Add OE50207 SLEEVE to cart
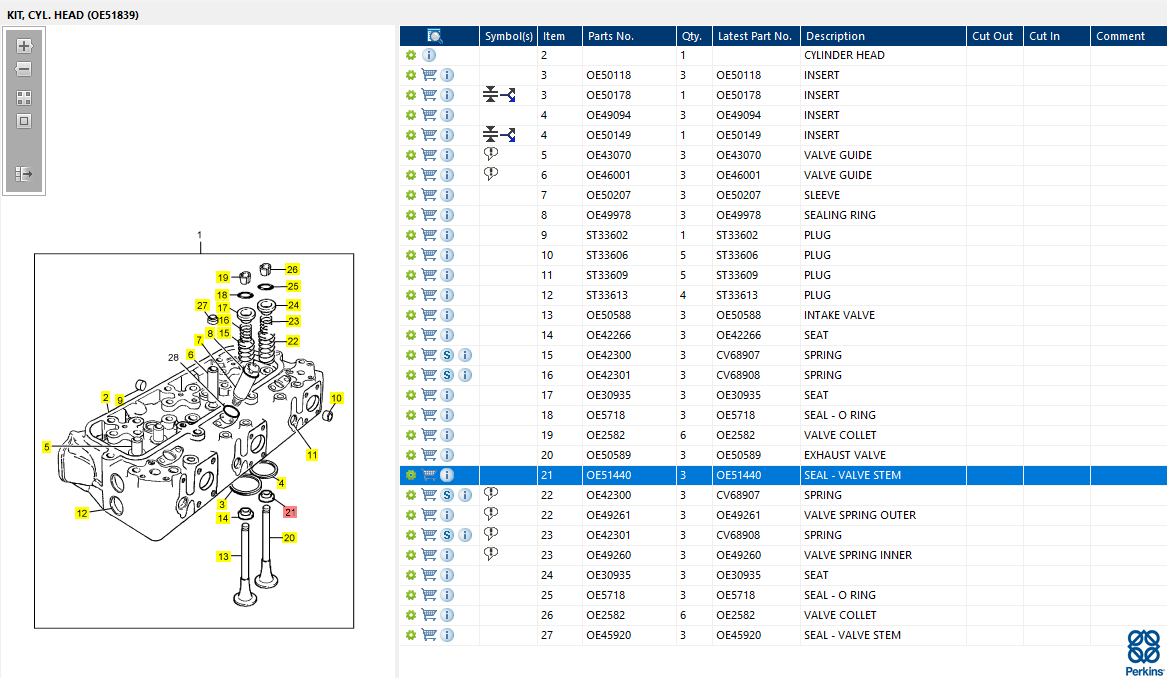 [x=429, y=195]
